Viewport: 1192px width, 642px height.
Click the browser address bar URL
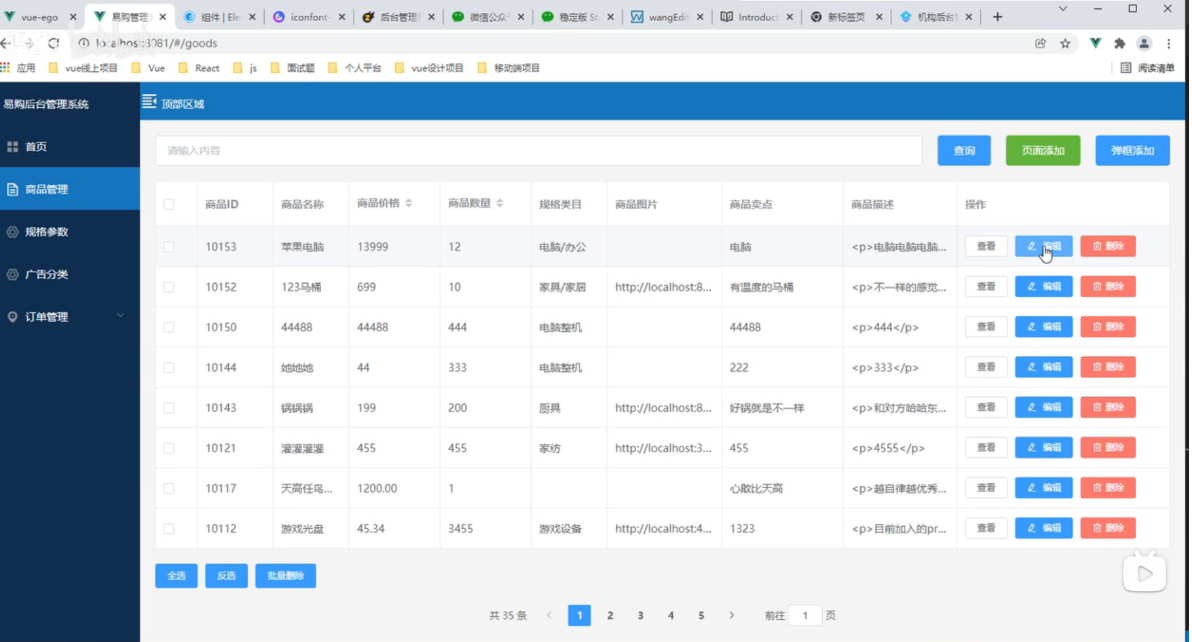point(157,43)
